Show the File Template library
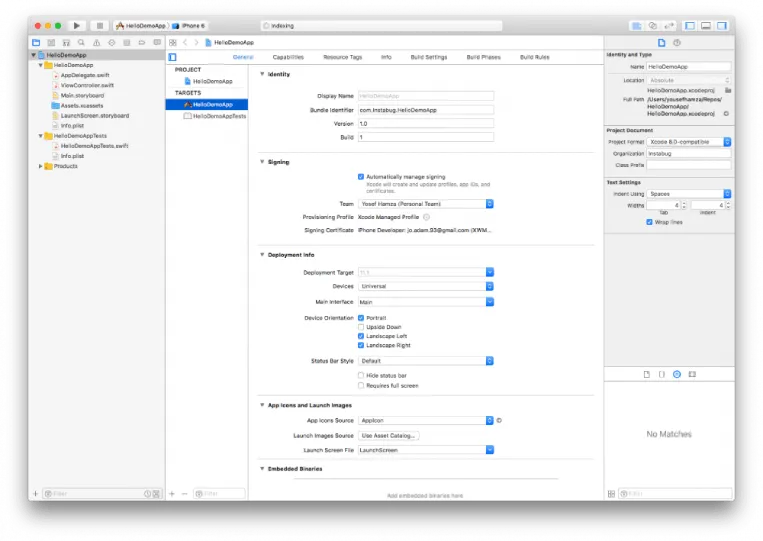The image size is (763, 541). (647, 374)
